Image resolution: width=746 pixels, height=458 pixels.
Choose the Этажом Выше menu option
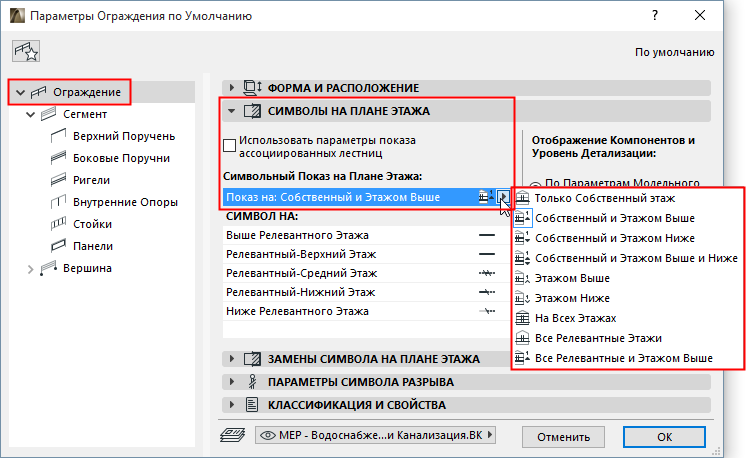(628, 278)
